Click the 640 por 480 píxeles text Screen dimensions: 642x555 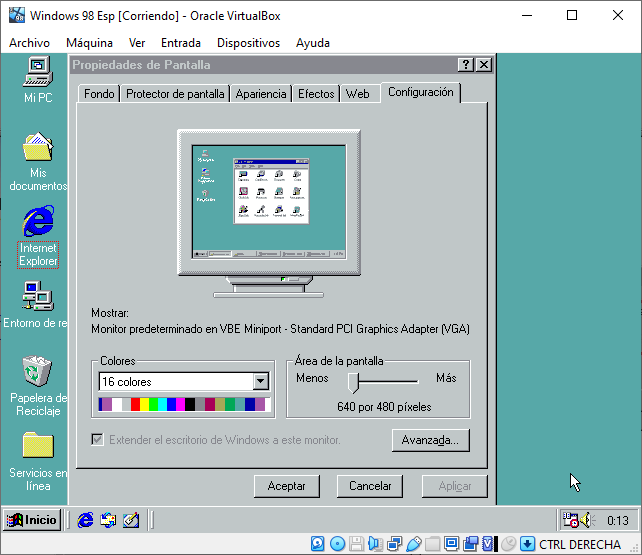(384, 407)
